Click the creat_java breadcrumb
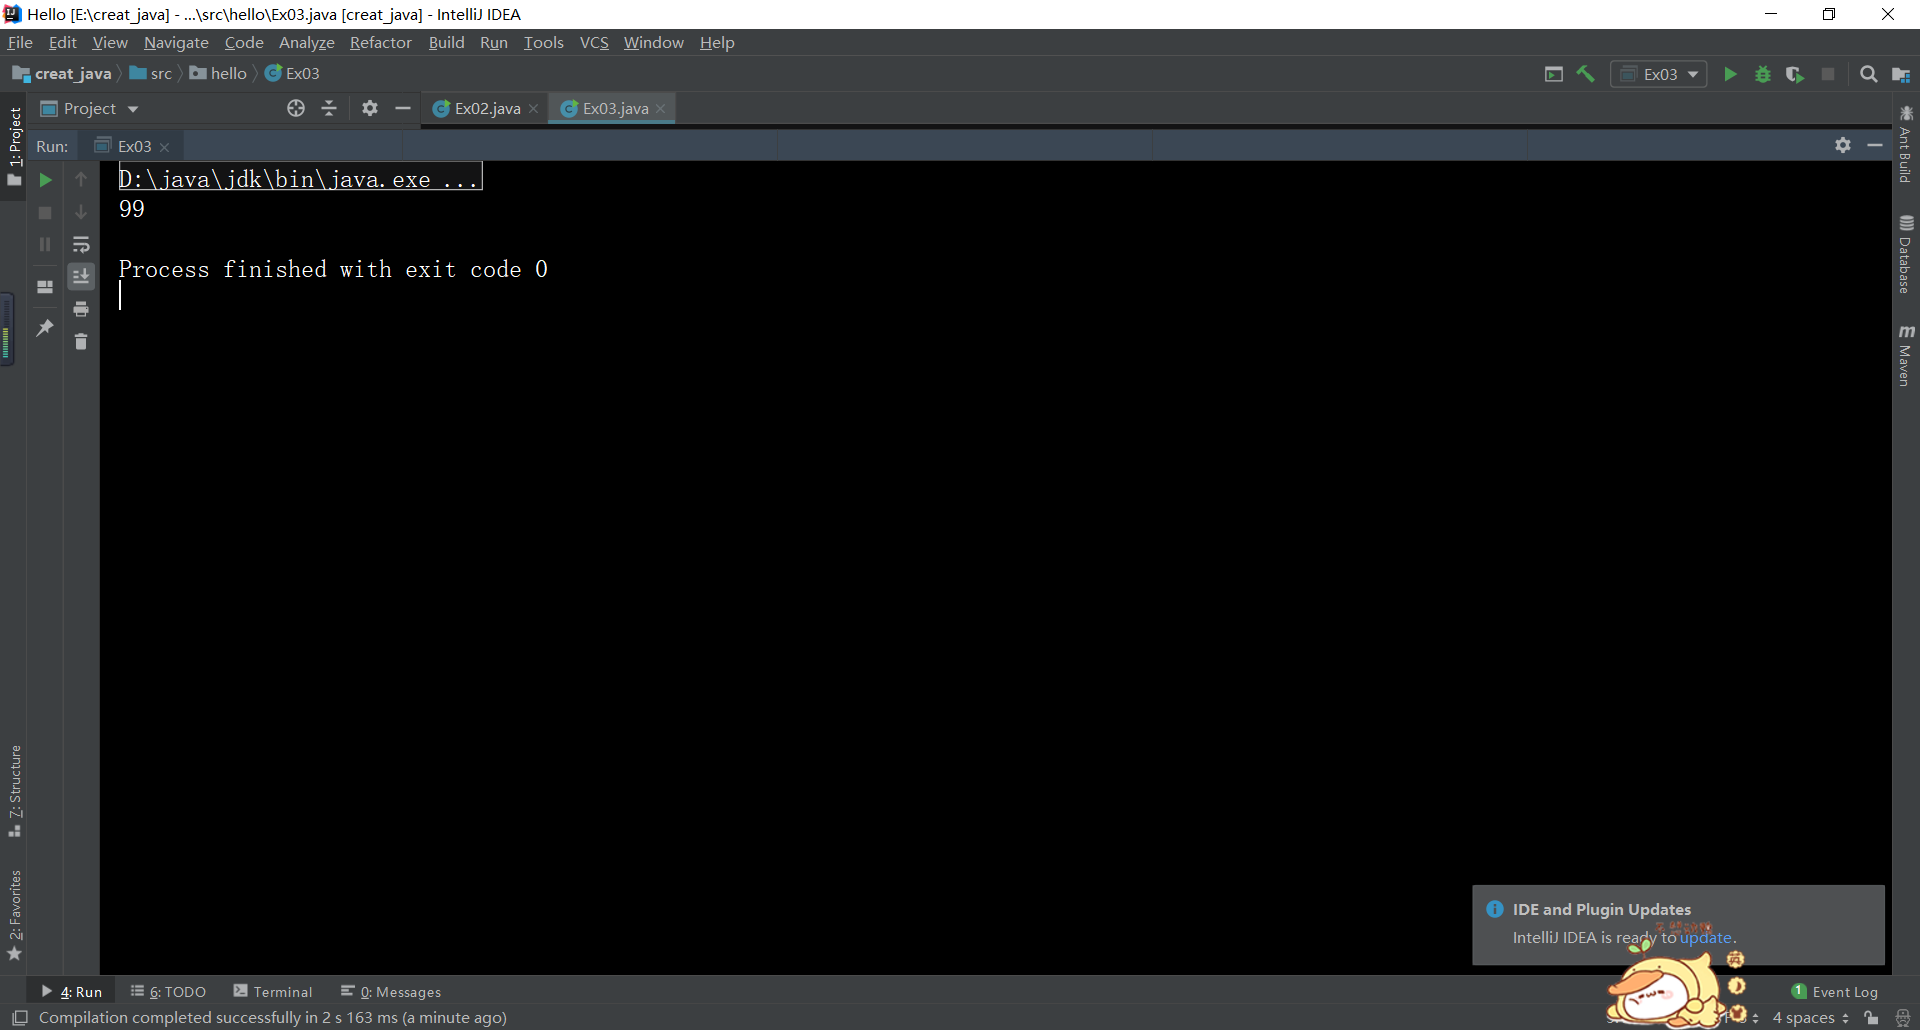The height and width of the screenshot is (1030, 1920). point(62,74)
